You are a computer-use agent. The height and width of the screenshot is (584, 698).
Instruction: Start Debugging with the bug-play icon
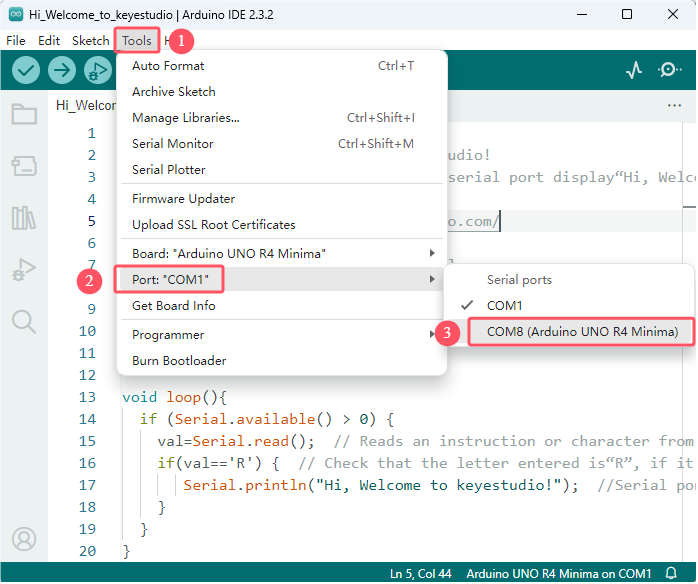click(x=98, y=70)
